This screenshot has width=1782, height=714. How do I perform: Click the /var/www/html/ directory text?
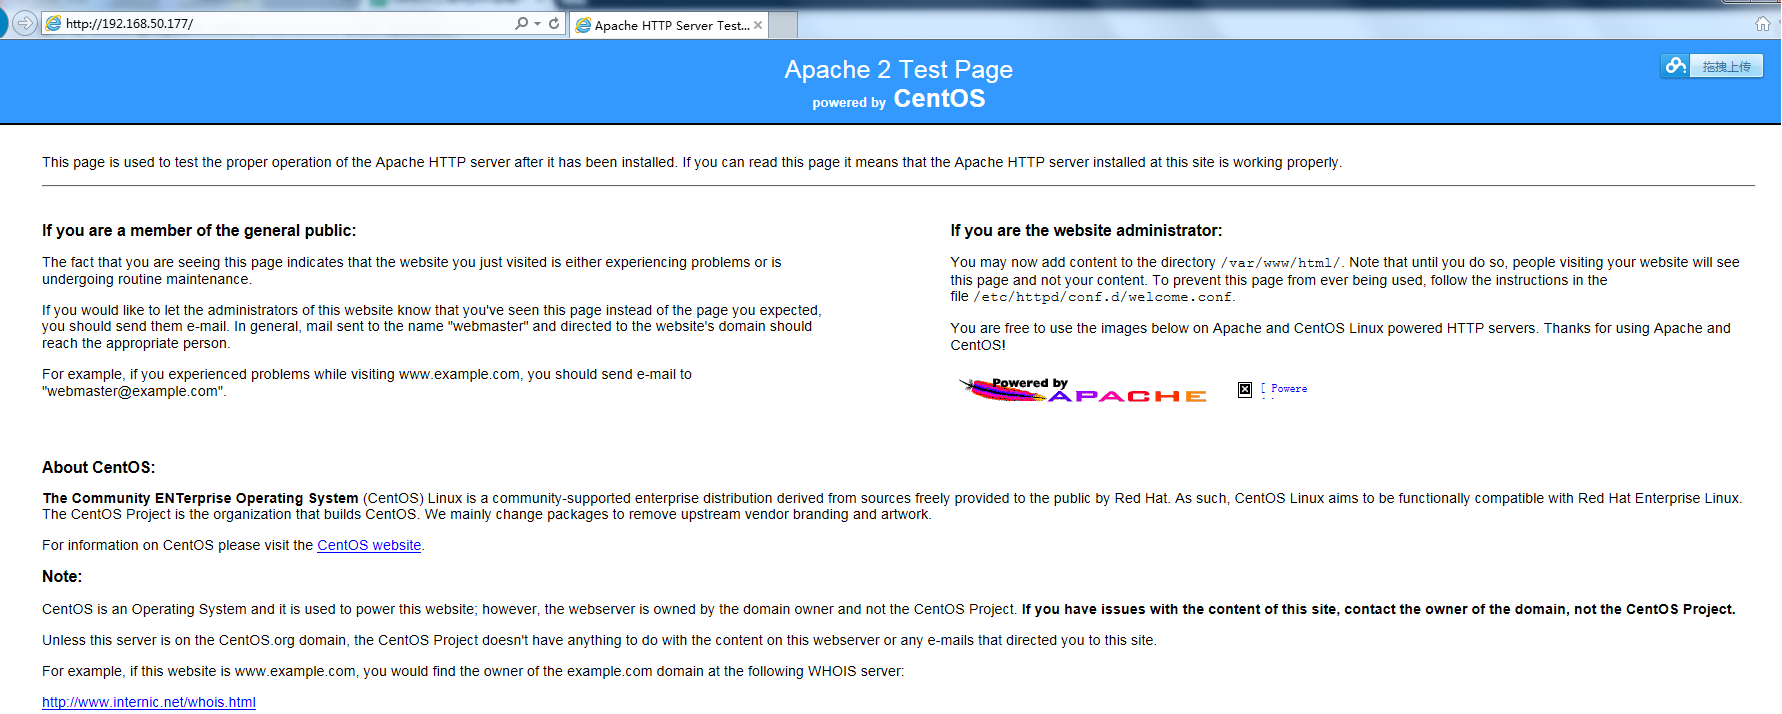coord(1281,263)
